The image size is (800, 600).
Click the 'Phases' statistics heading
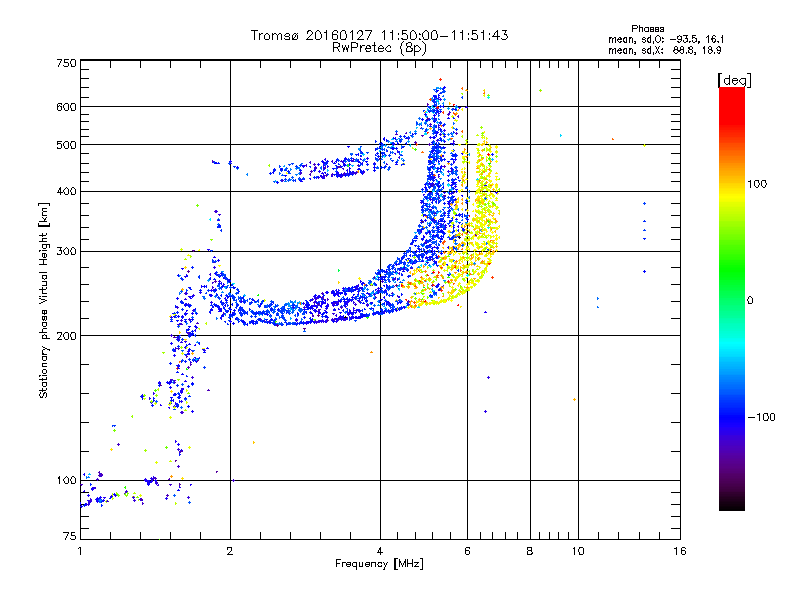click(x=647, y=29)
